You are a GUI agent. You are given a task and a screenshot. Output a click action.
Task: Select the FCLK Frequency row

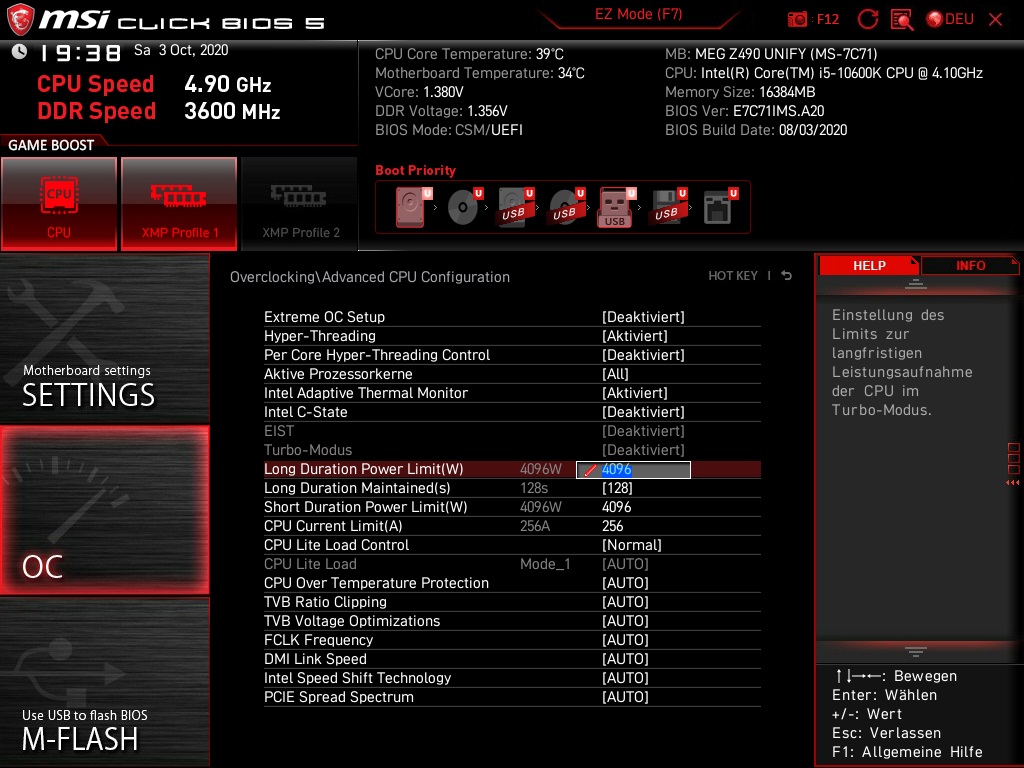pyautogui.click(x=512, y=639)
